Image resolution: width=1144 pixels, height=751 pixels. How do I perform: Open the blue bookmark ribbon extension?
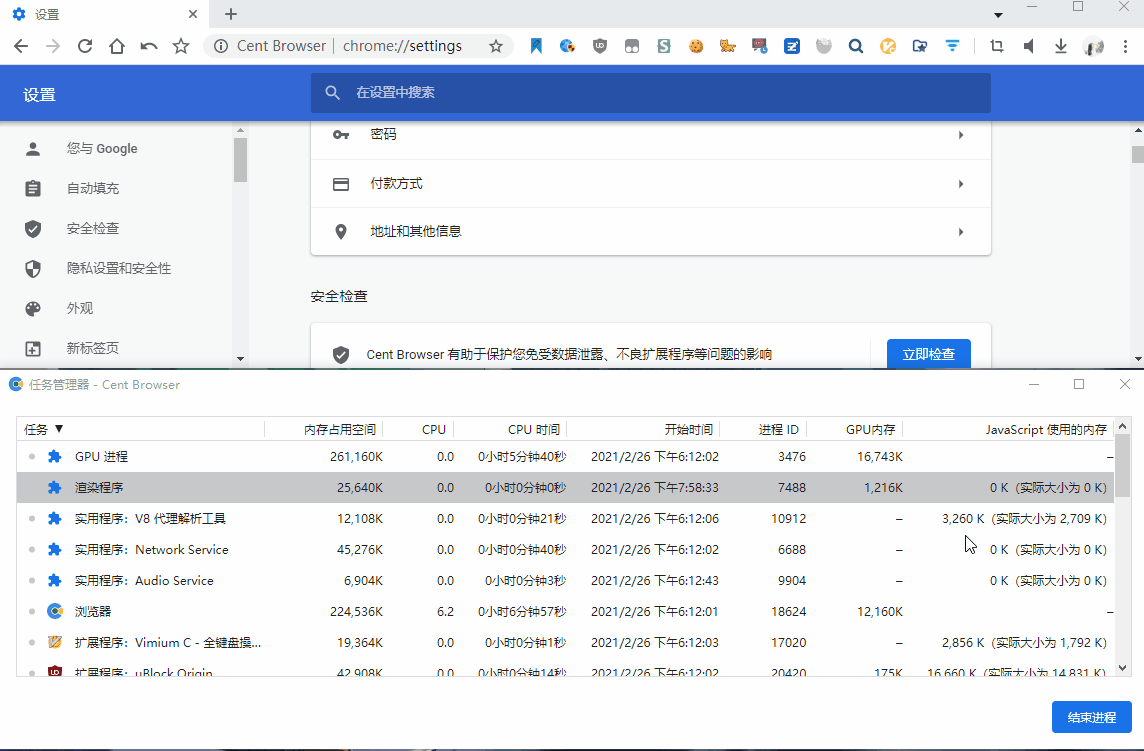click(536, 46)
